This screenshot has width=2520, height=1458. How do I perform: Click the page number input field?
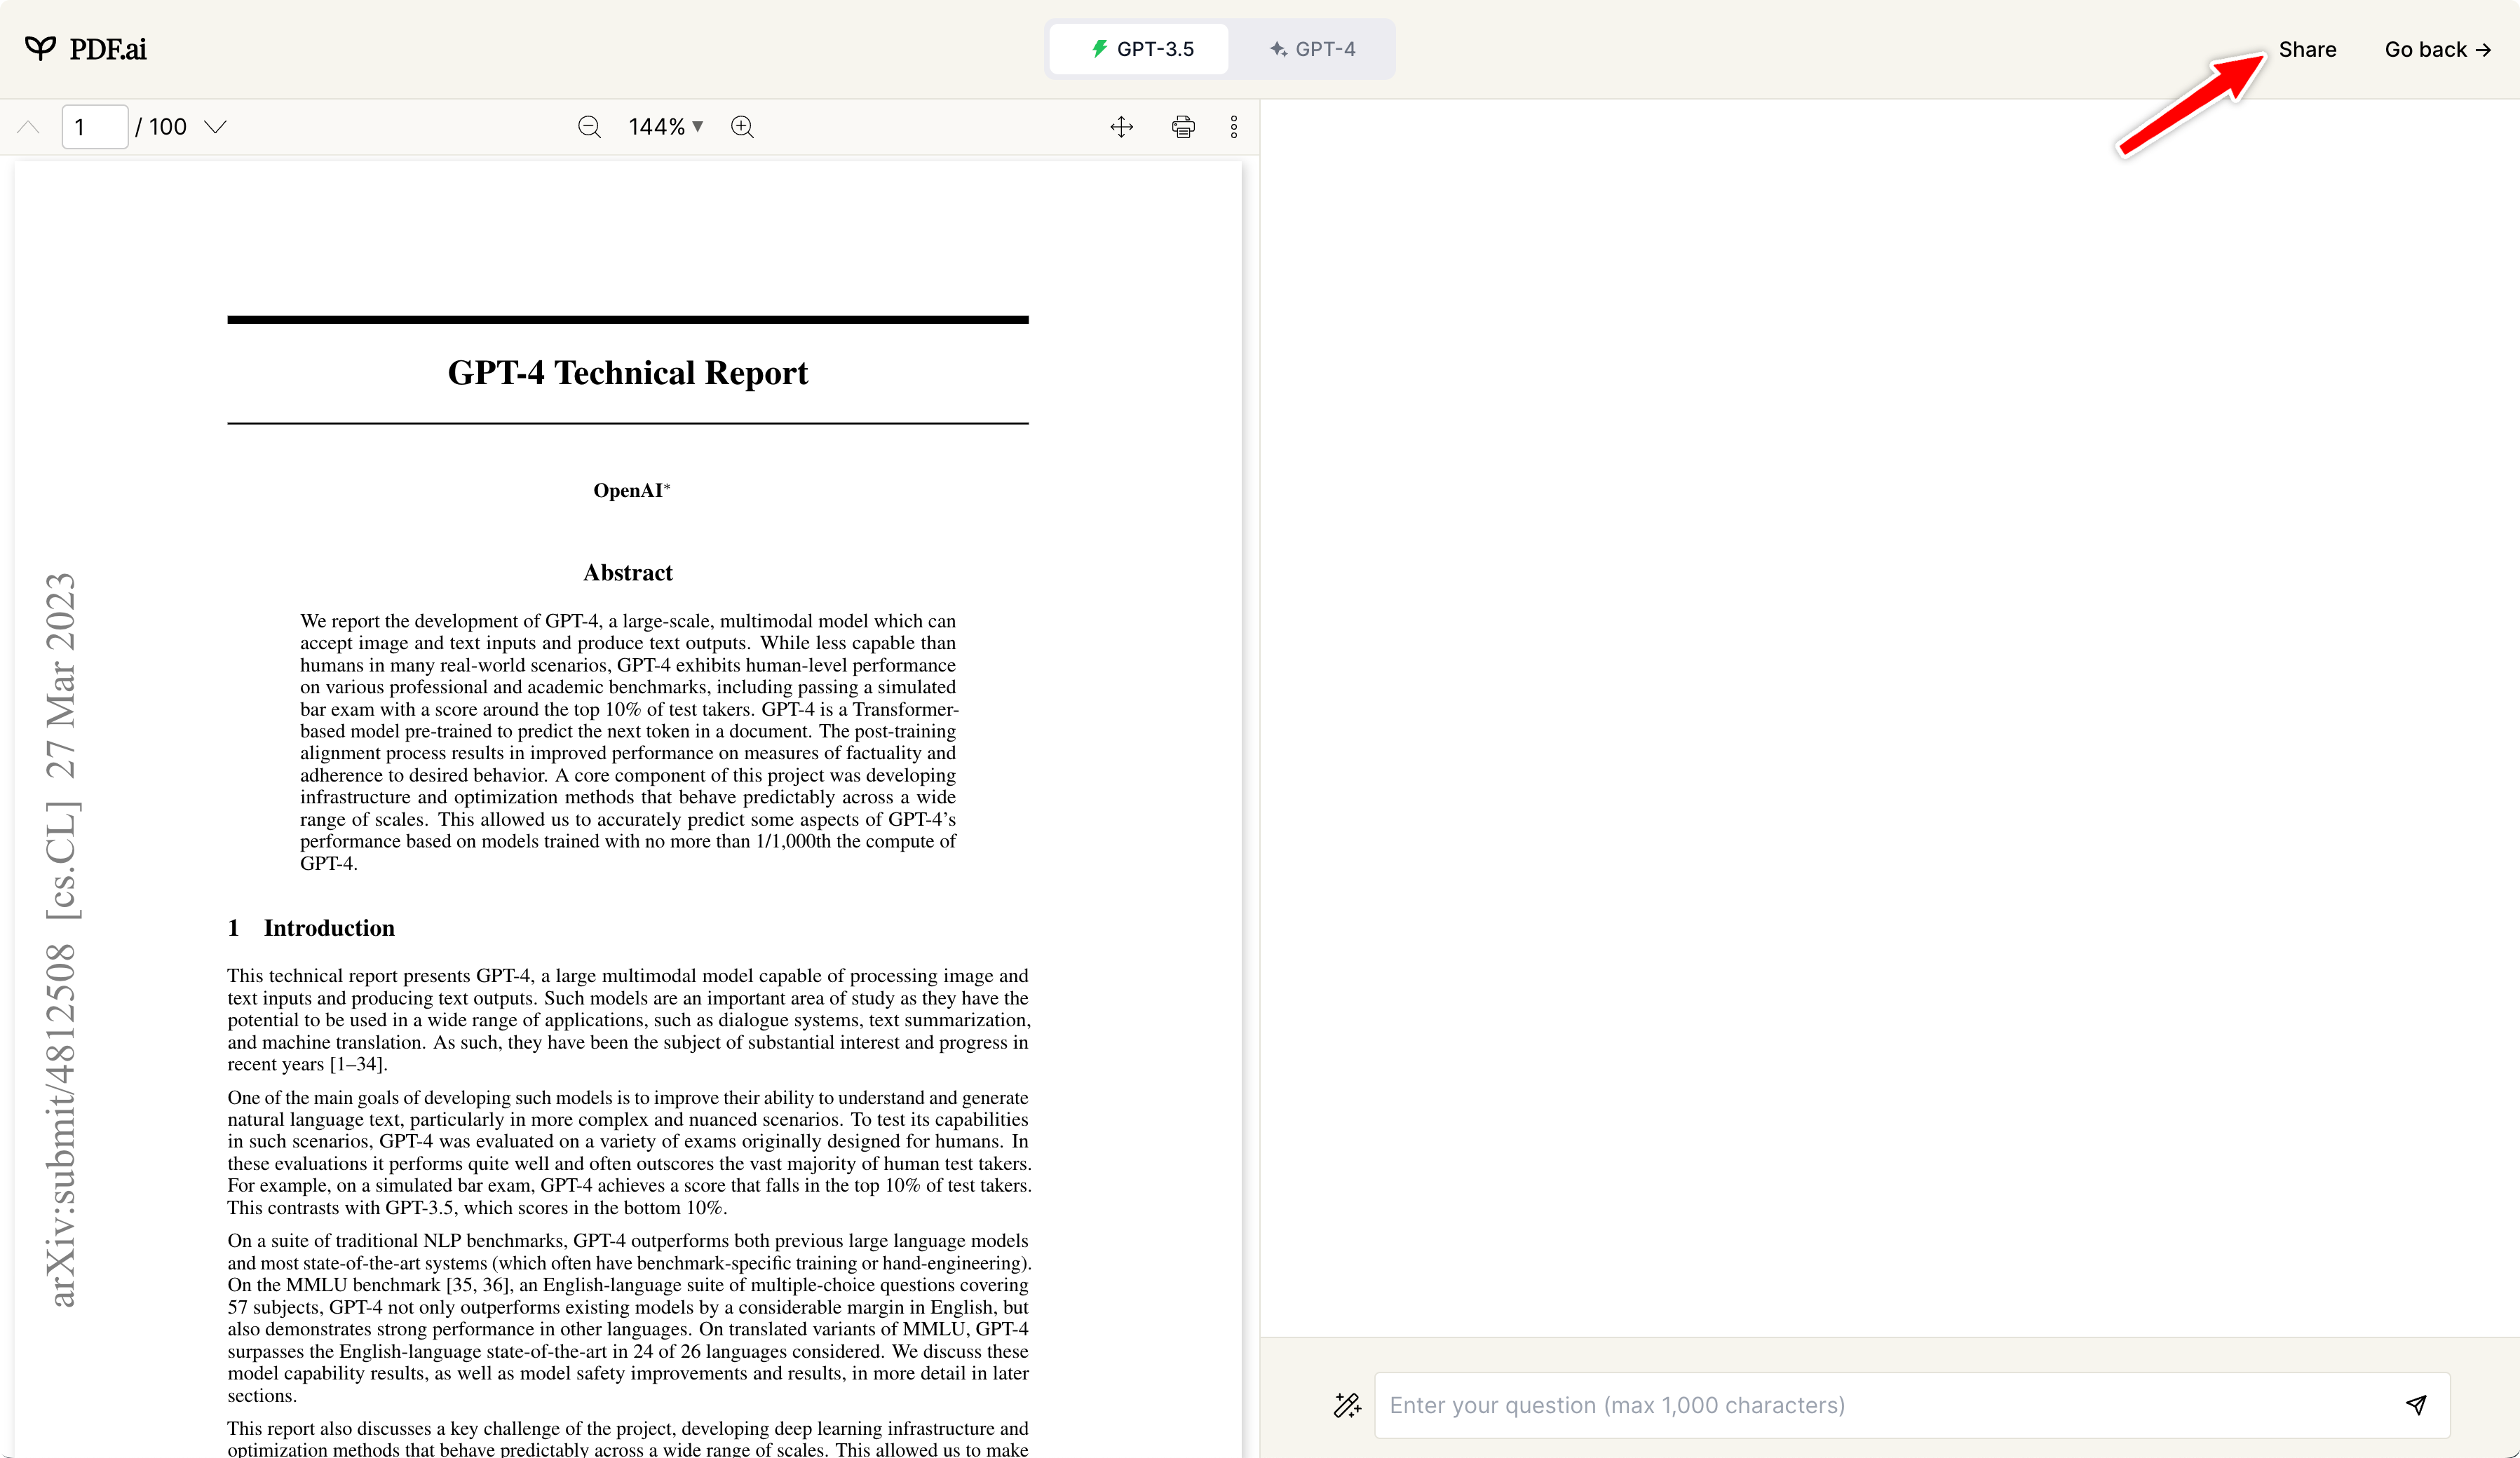[x=94, y=127]
